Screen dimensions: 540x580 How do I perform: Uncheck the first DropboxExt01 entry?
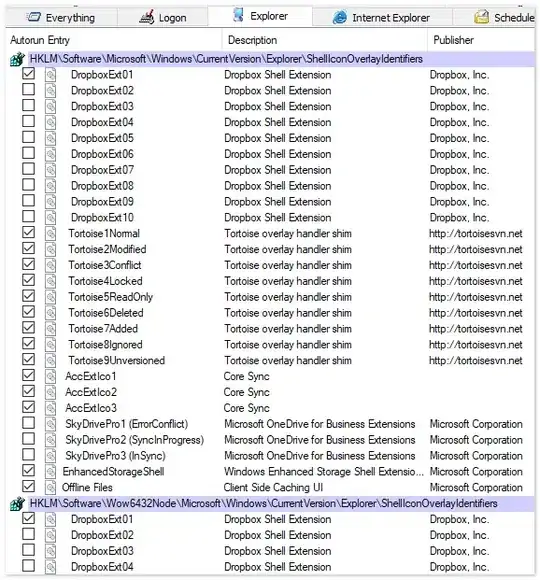pos(28,74)
